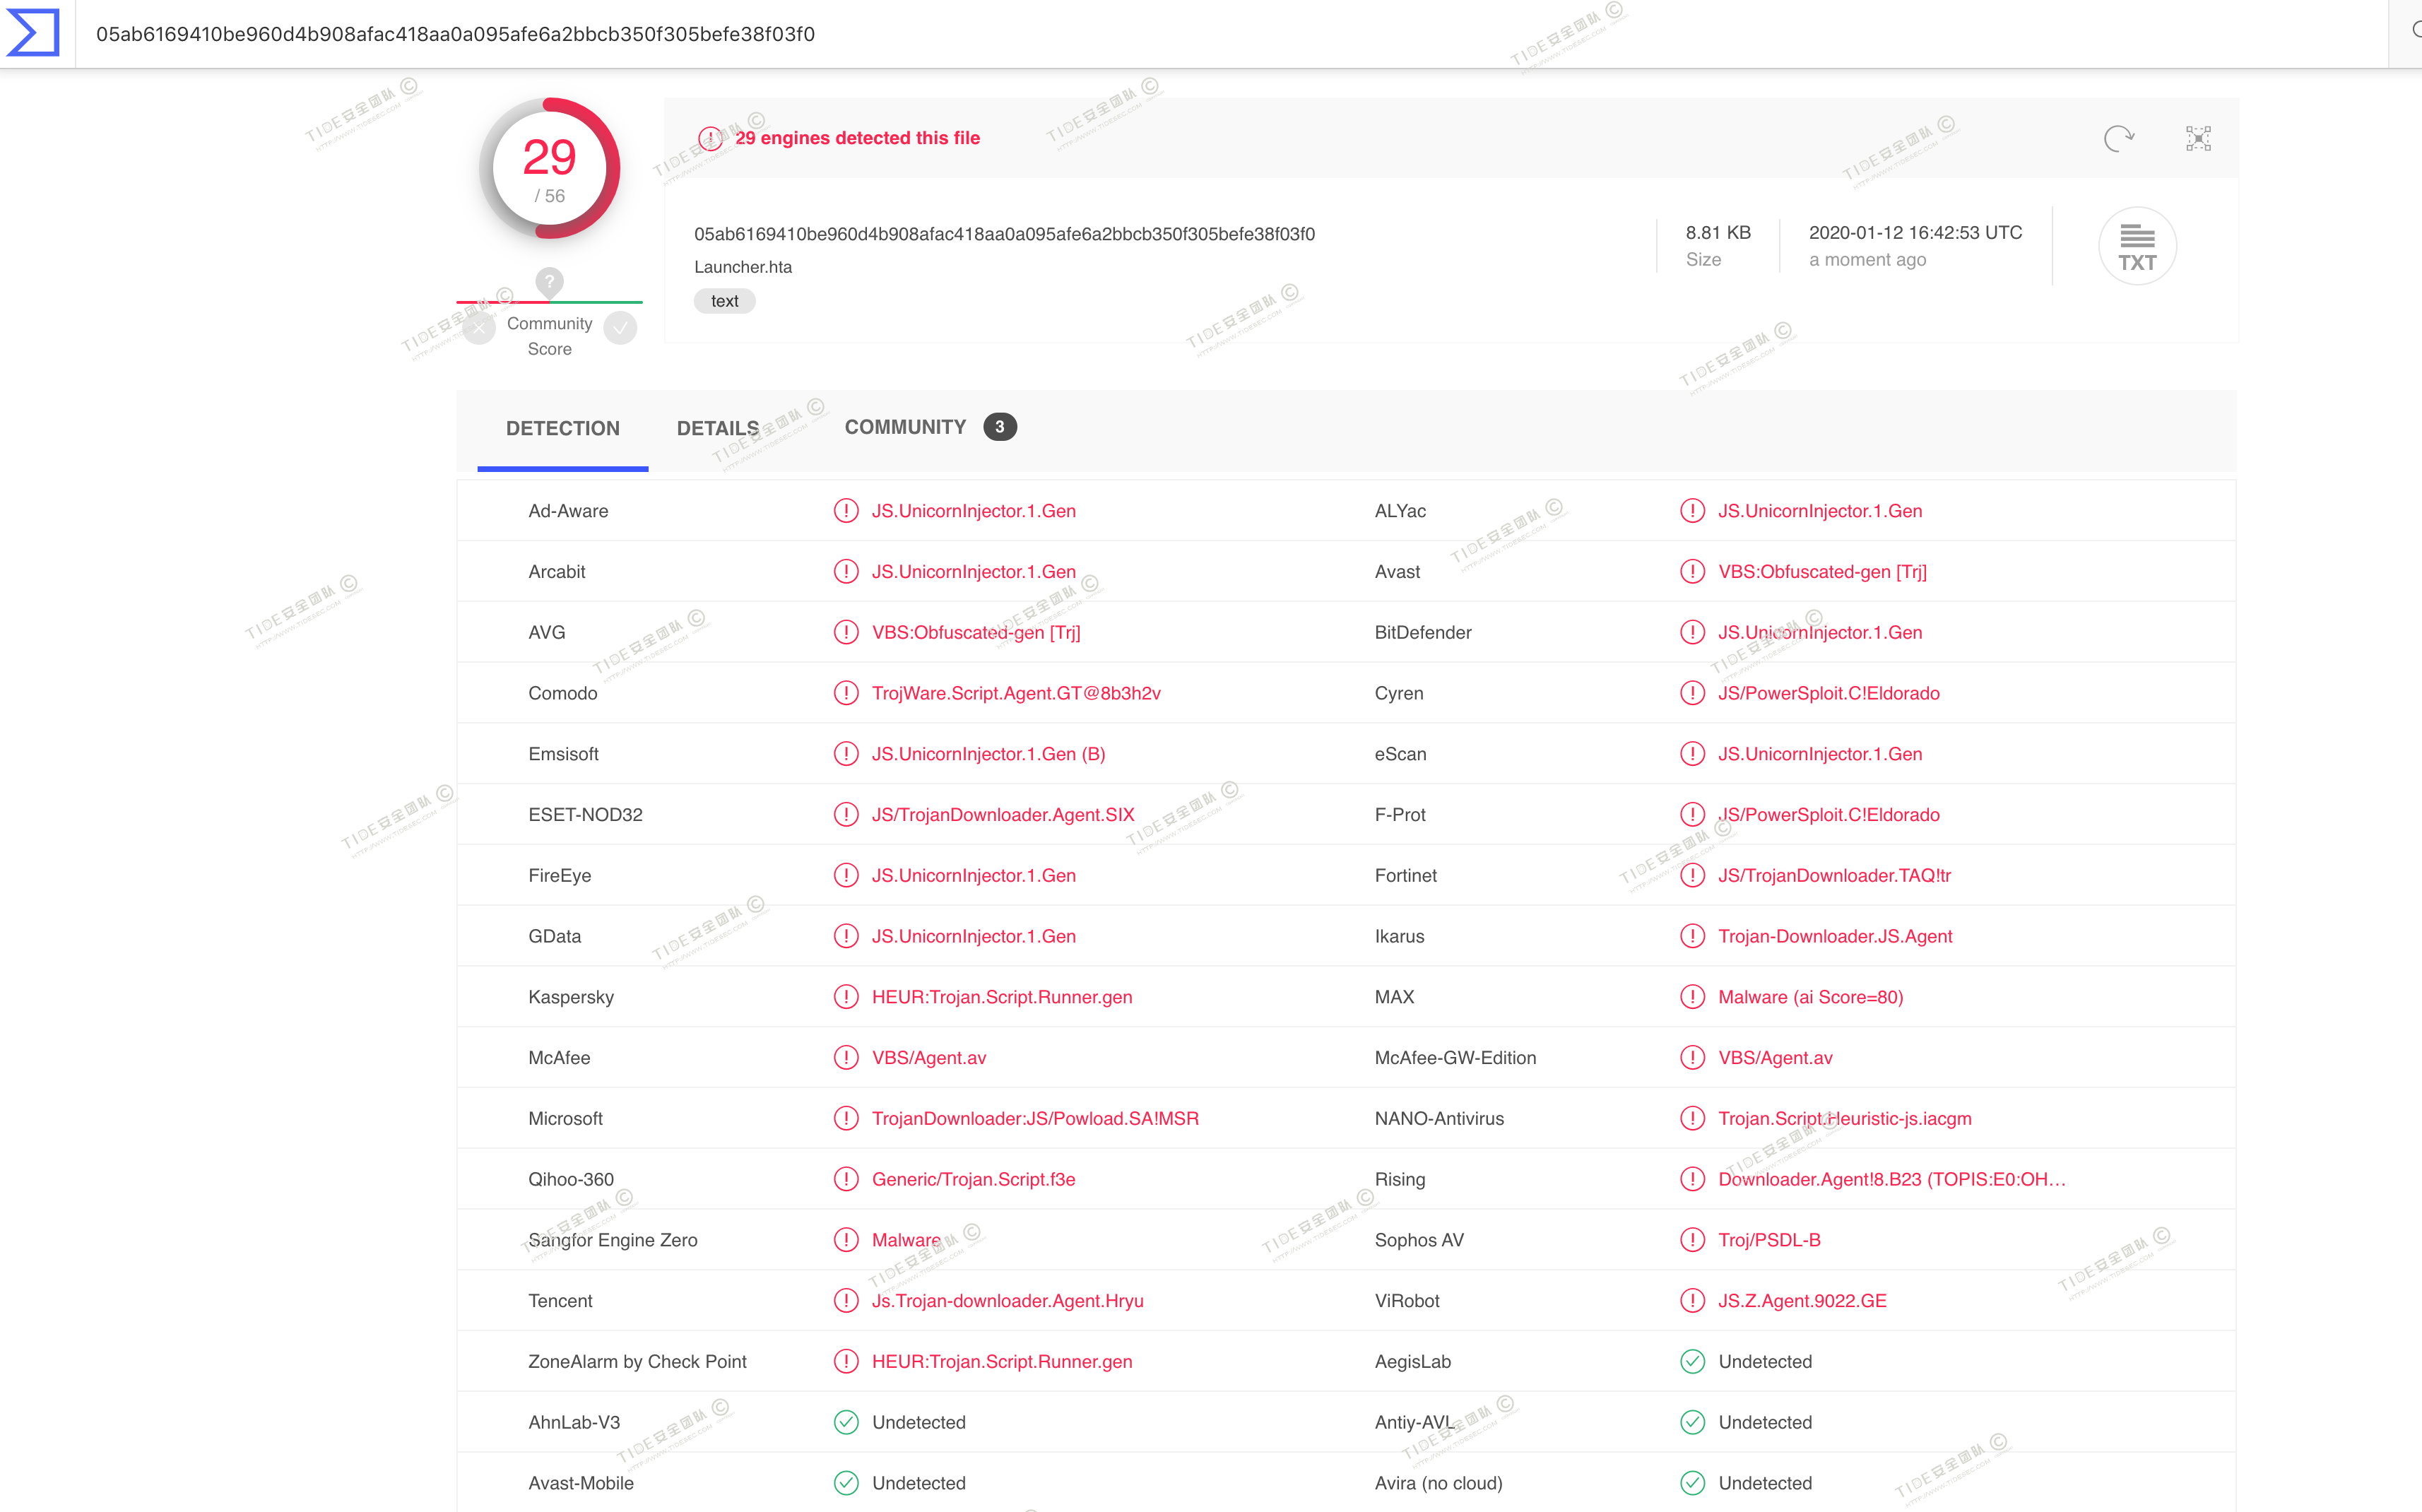
Task: Click the alert icon beside engines detected
Action: point(710,138)
